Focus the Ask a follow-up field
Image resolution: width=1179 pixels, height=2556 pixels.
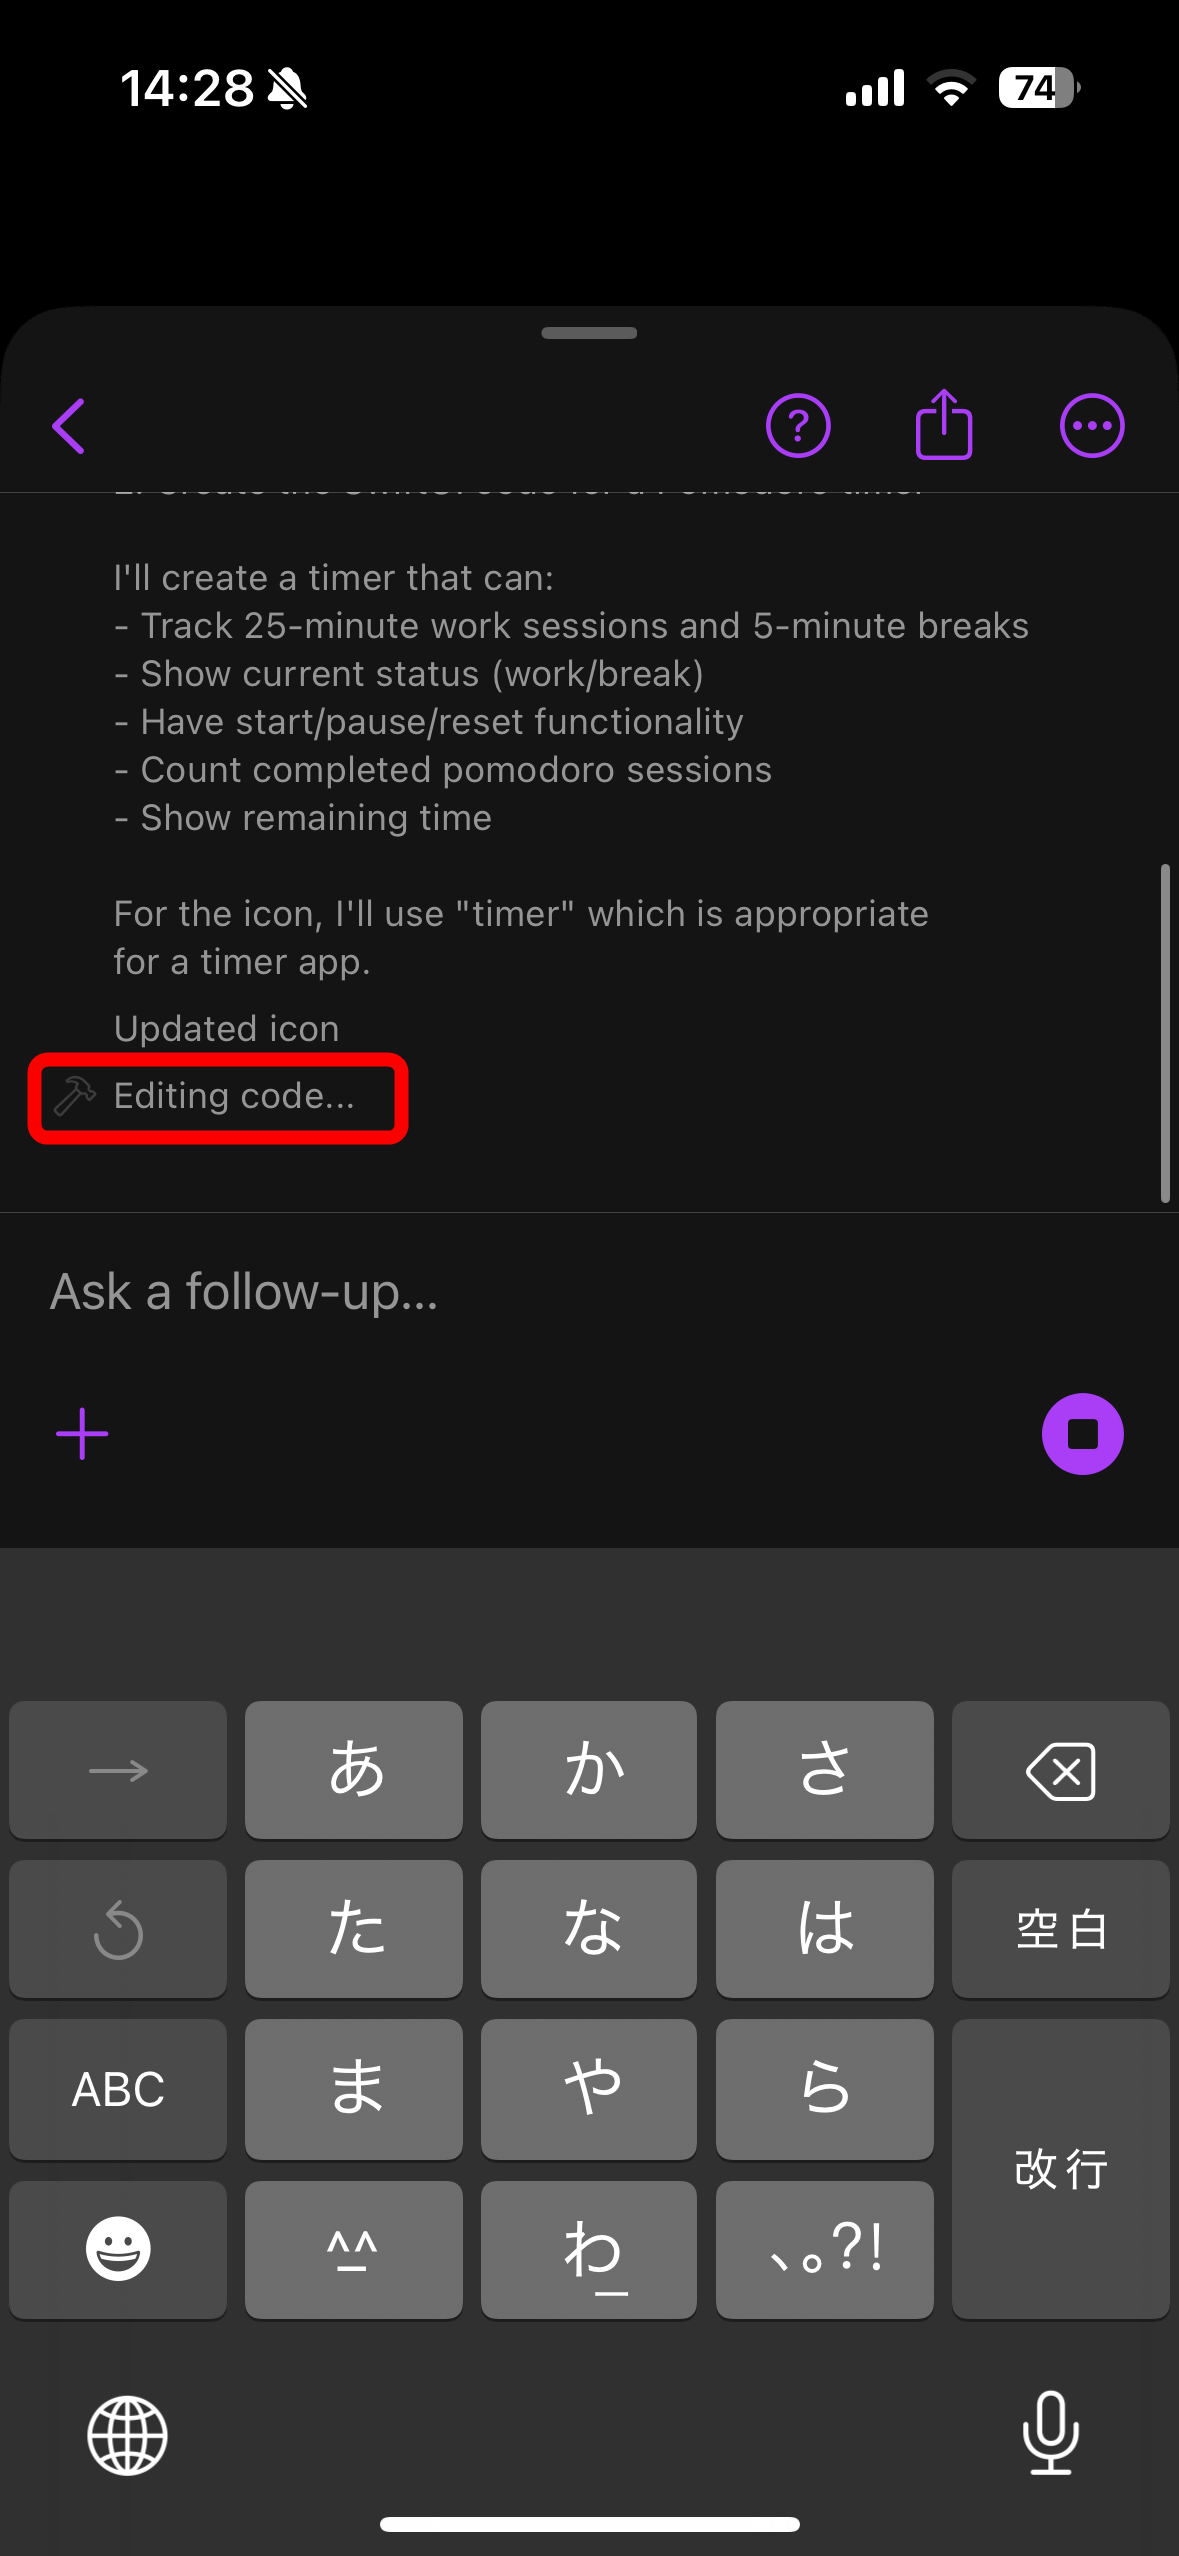click(x=589, y=1292)
